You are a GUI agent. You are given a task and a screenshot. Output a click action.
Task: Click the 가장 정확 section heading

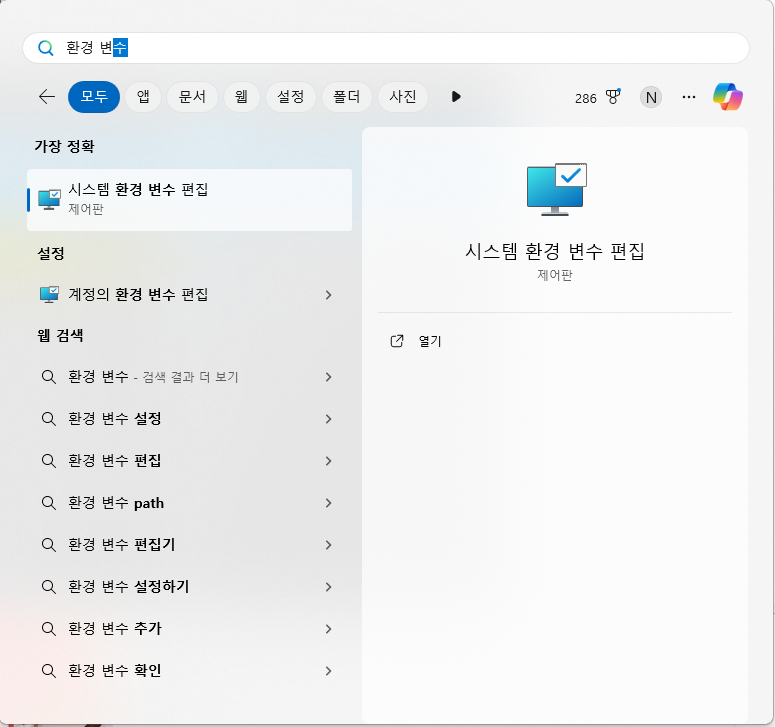[64, 146]
